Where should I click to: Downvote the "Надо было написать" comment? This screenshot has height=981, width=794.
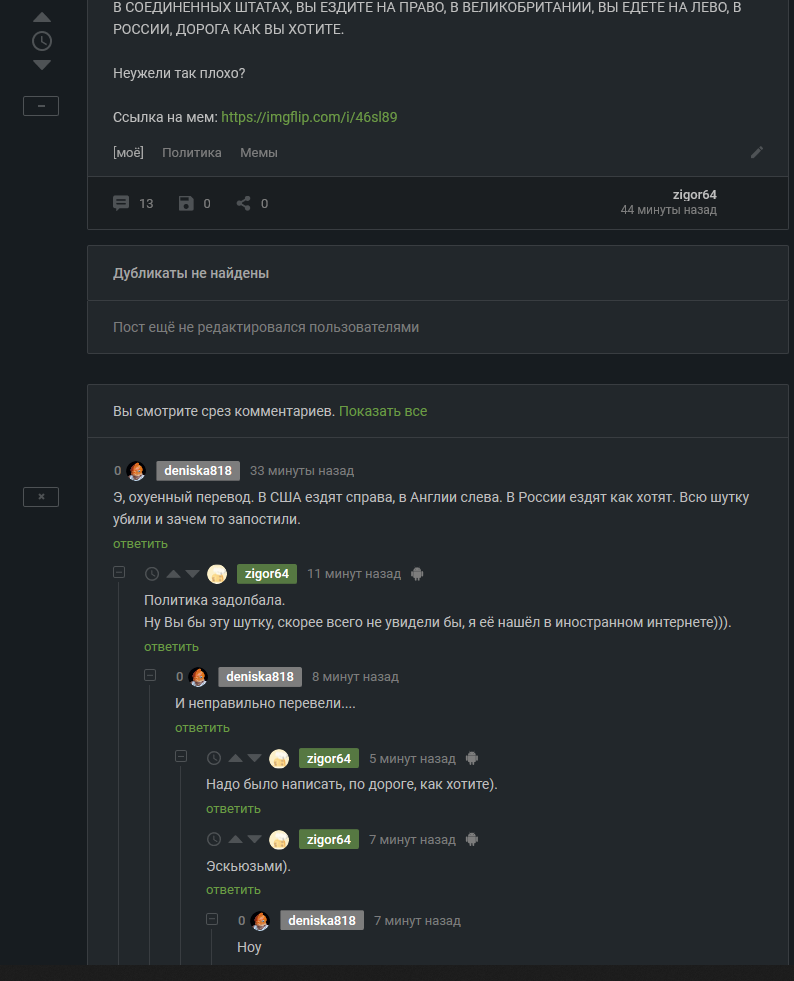[x=254, y=758]
